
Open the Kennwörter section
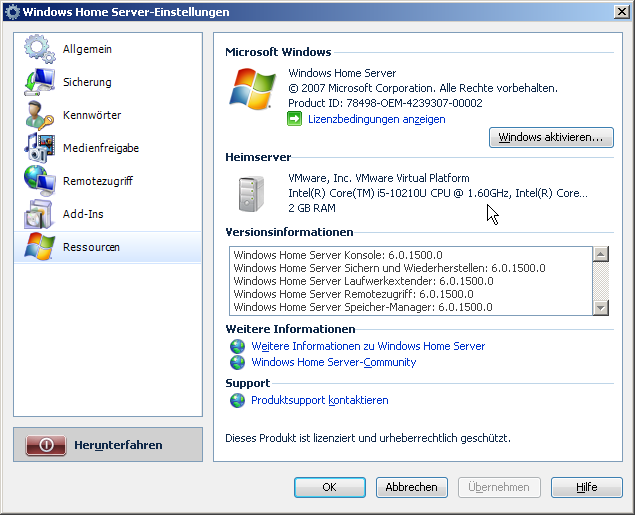point(107,115)
